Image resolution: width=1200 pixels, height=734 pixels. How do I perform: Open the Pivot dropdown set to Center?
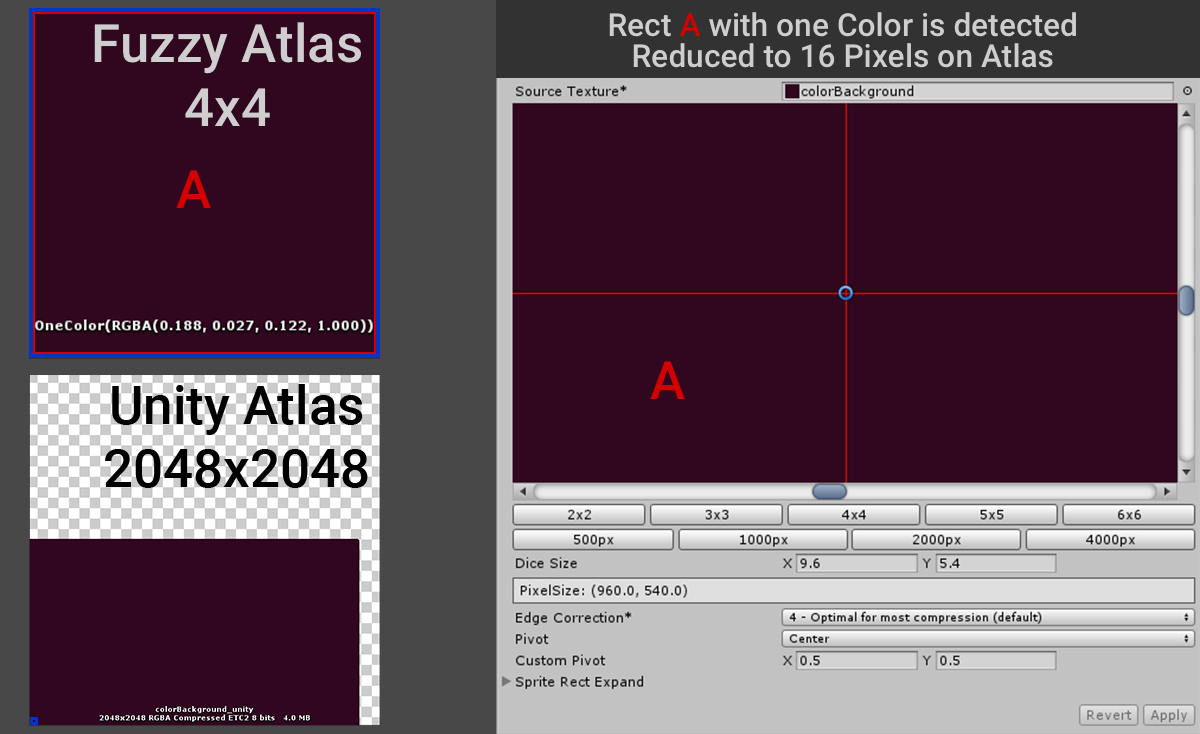tap(988, 639)
